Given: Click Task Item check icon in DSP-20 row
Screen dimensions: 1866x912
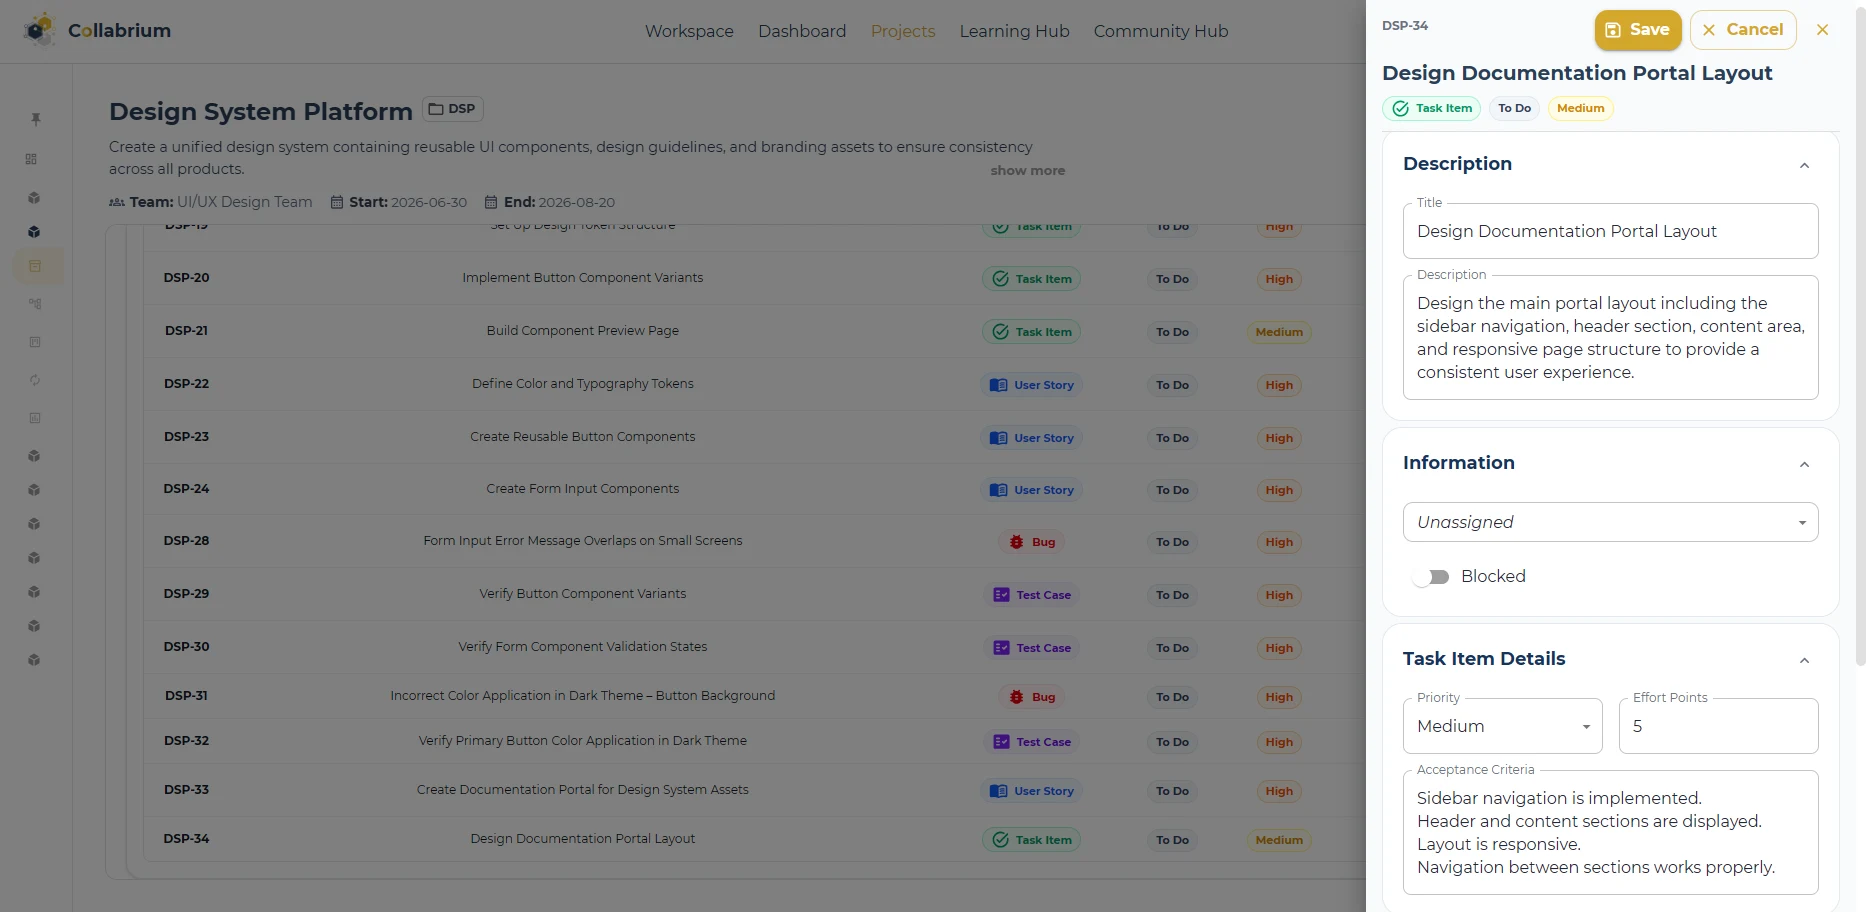Looking at the screenshot, I should tap(1001, 279).
